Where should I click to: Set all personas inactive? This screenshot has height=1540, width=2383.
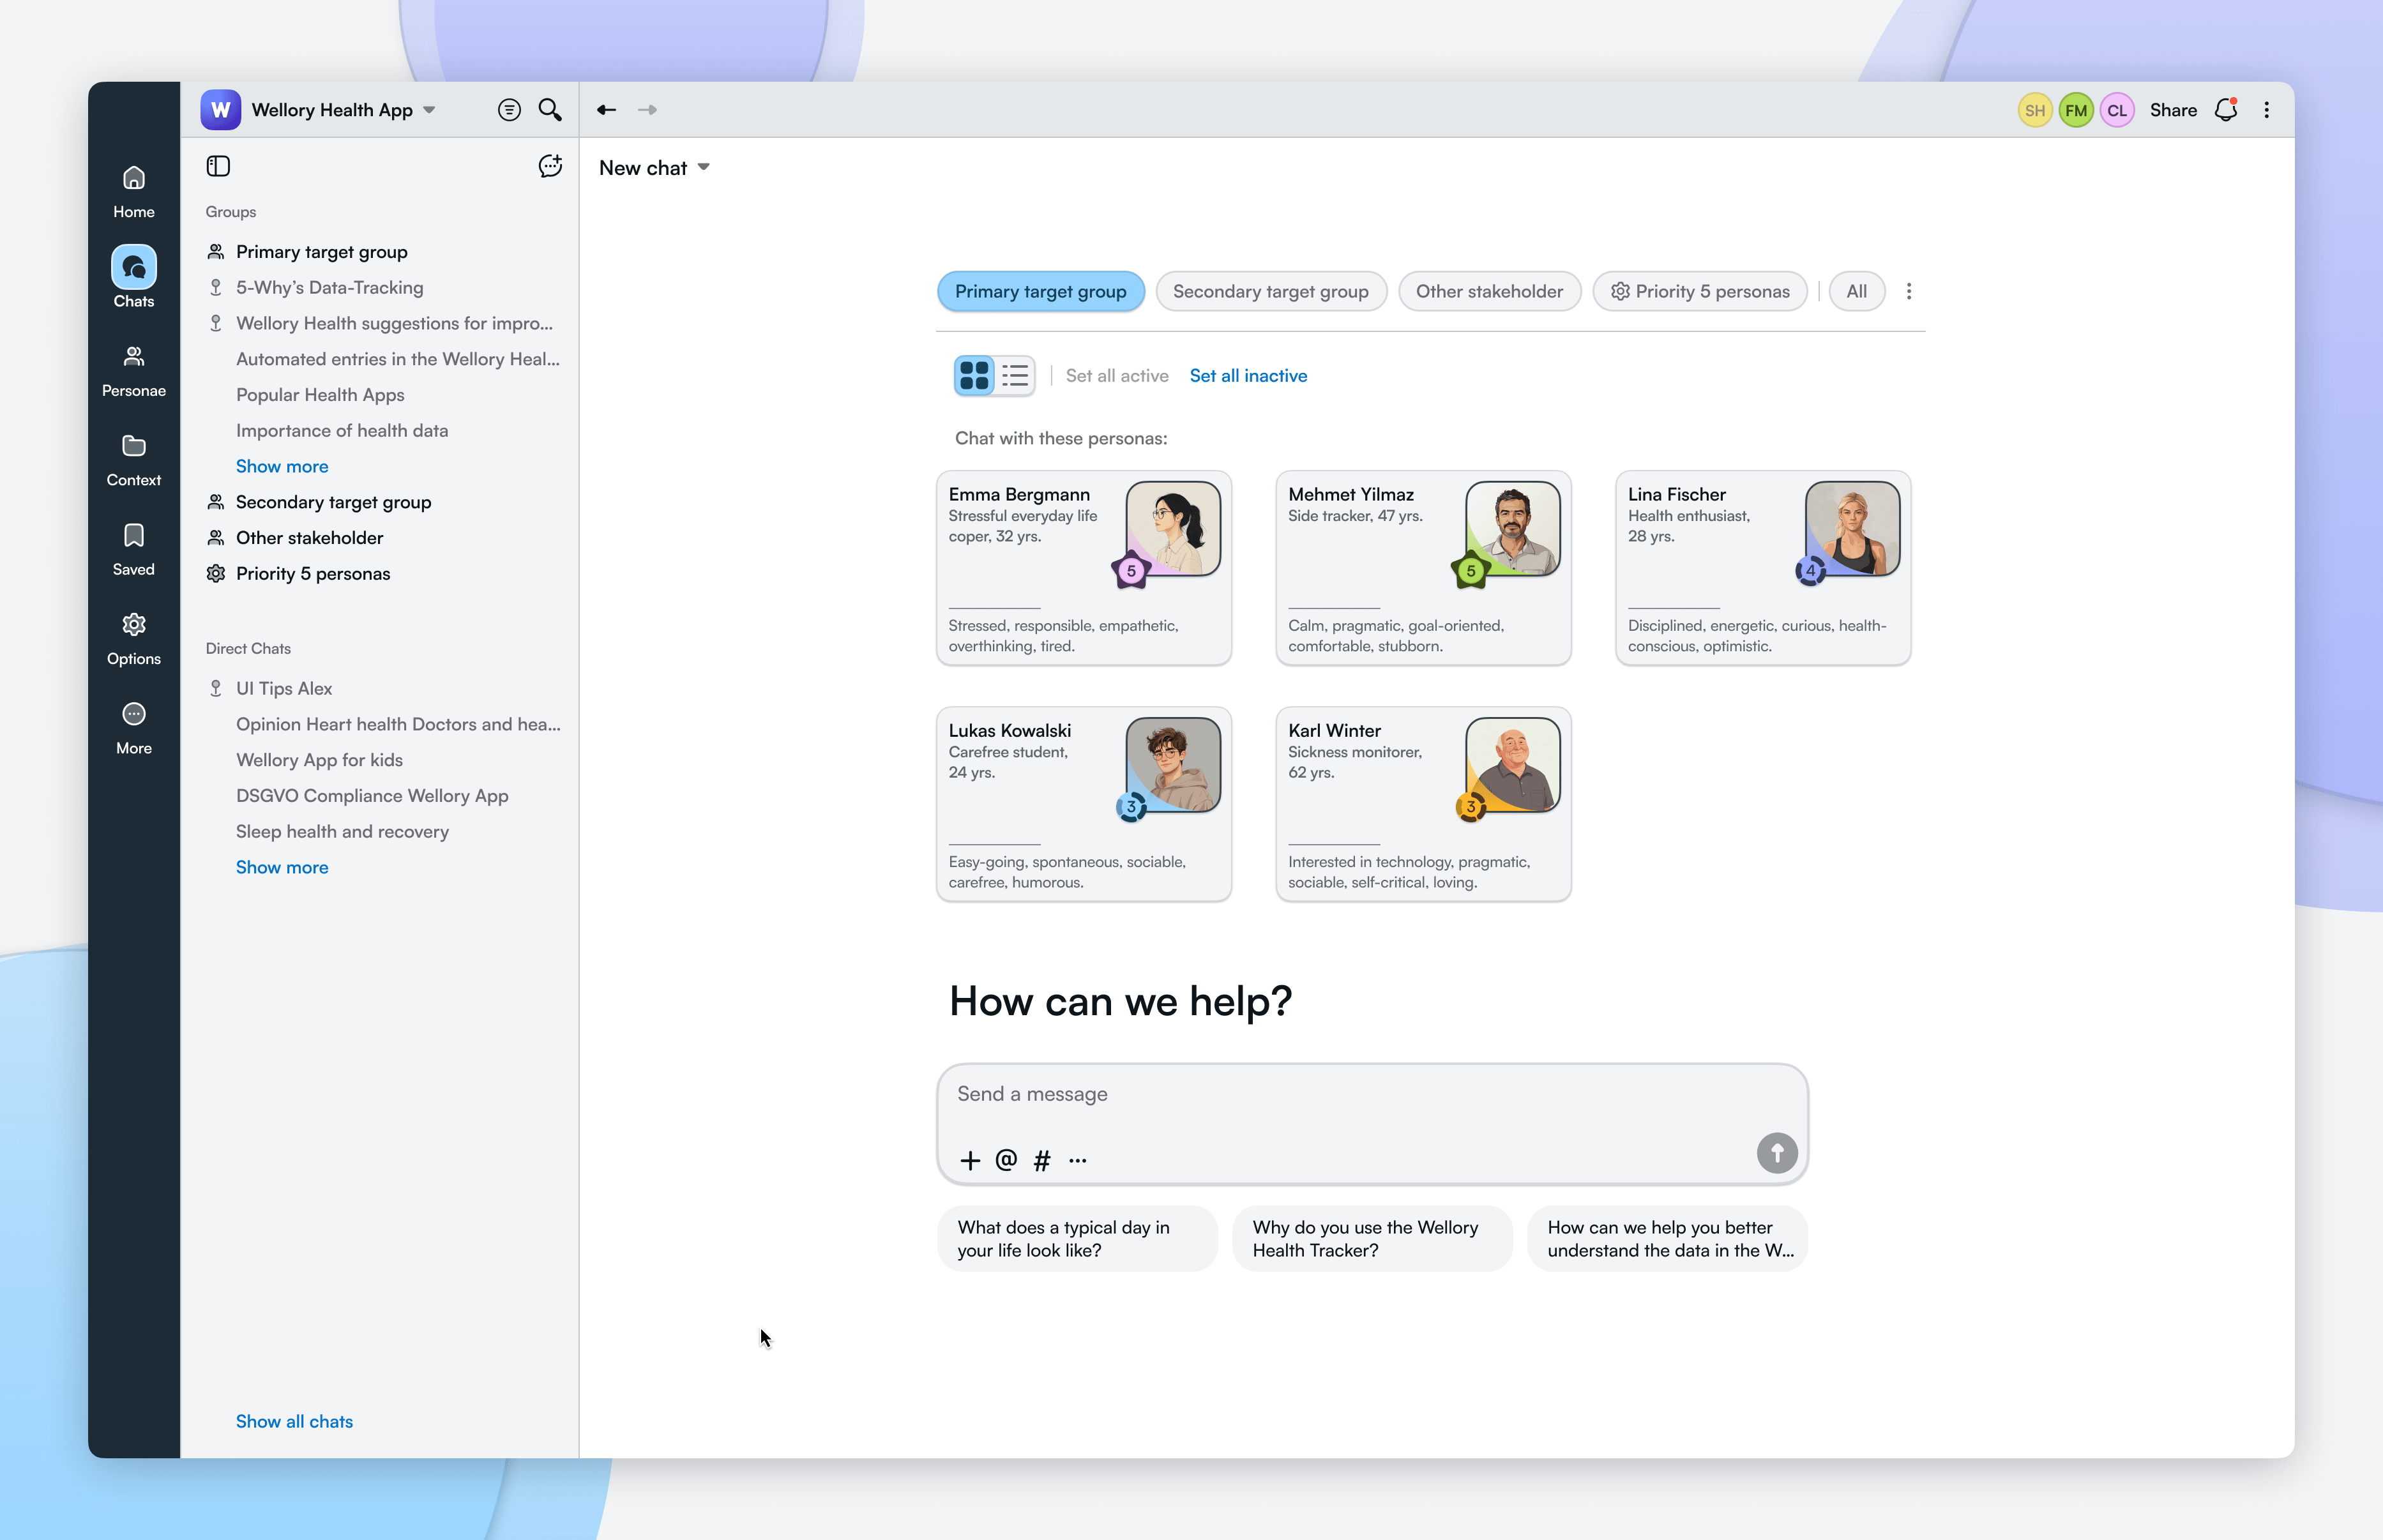(1248, 376)
